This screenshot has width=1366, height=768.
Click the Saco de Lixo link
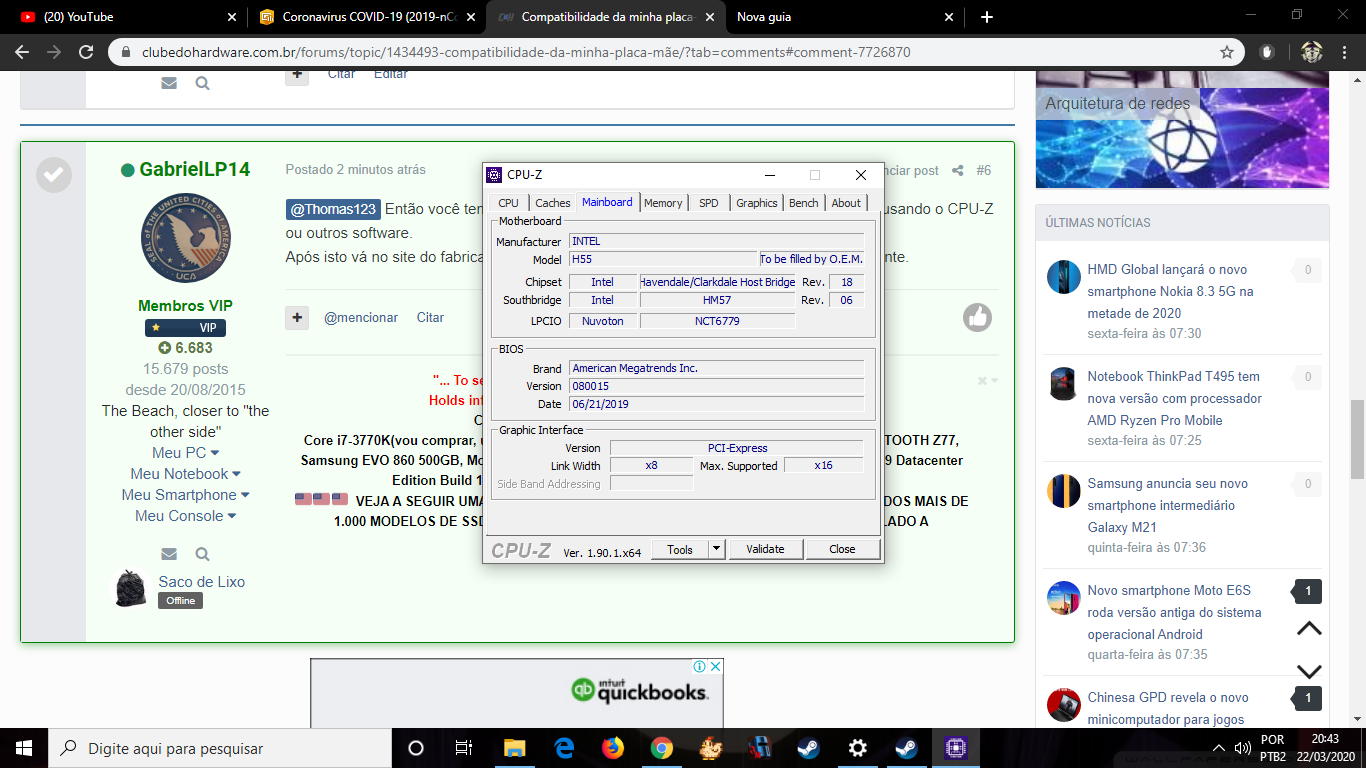(201, 582)
